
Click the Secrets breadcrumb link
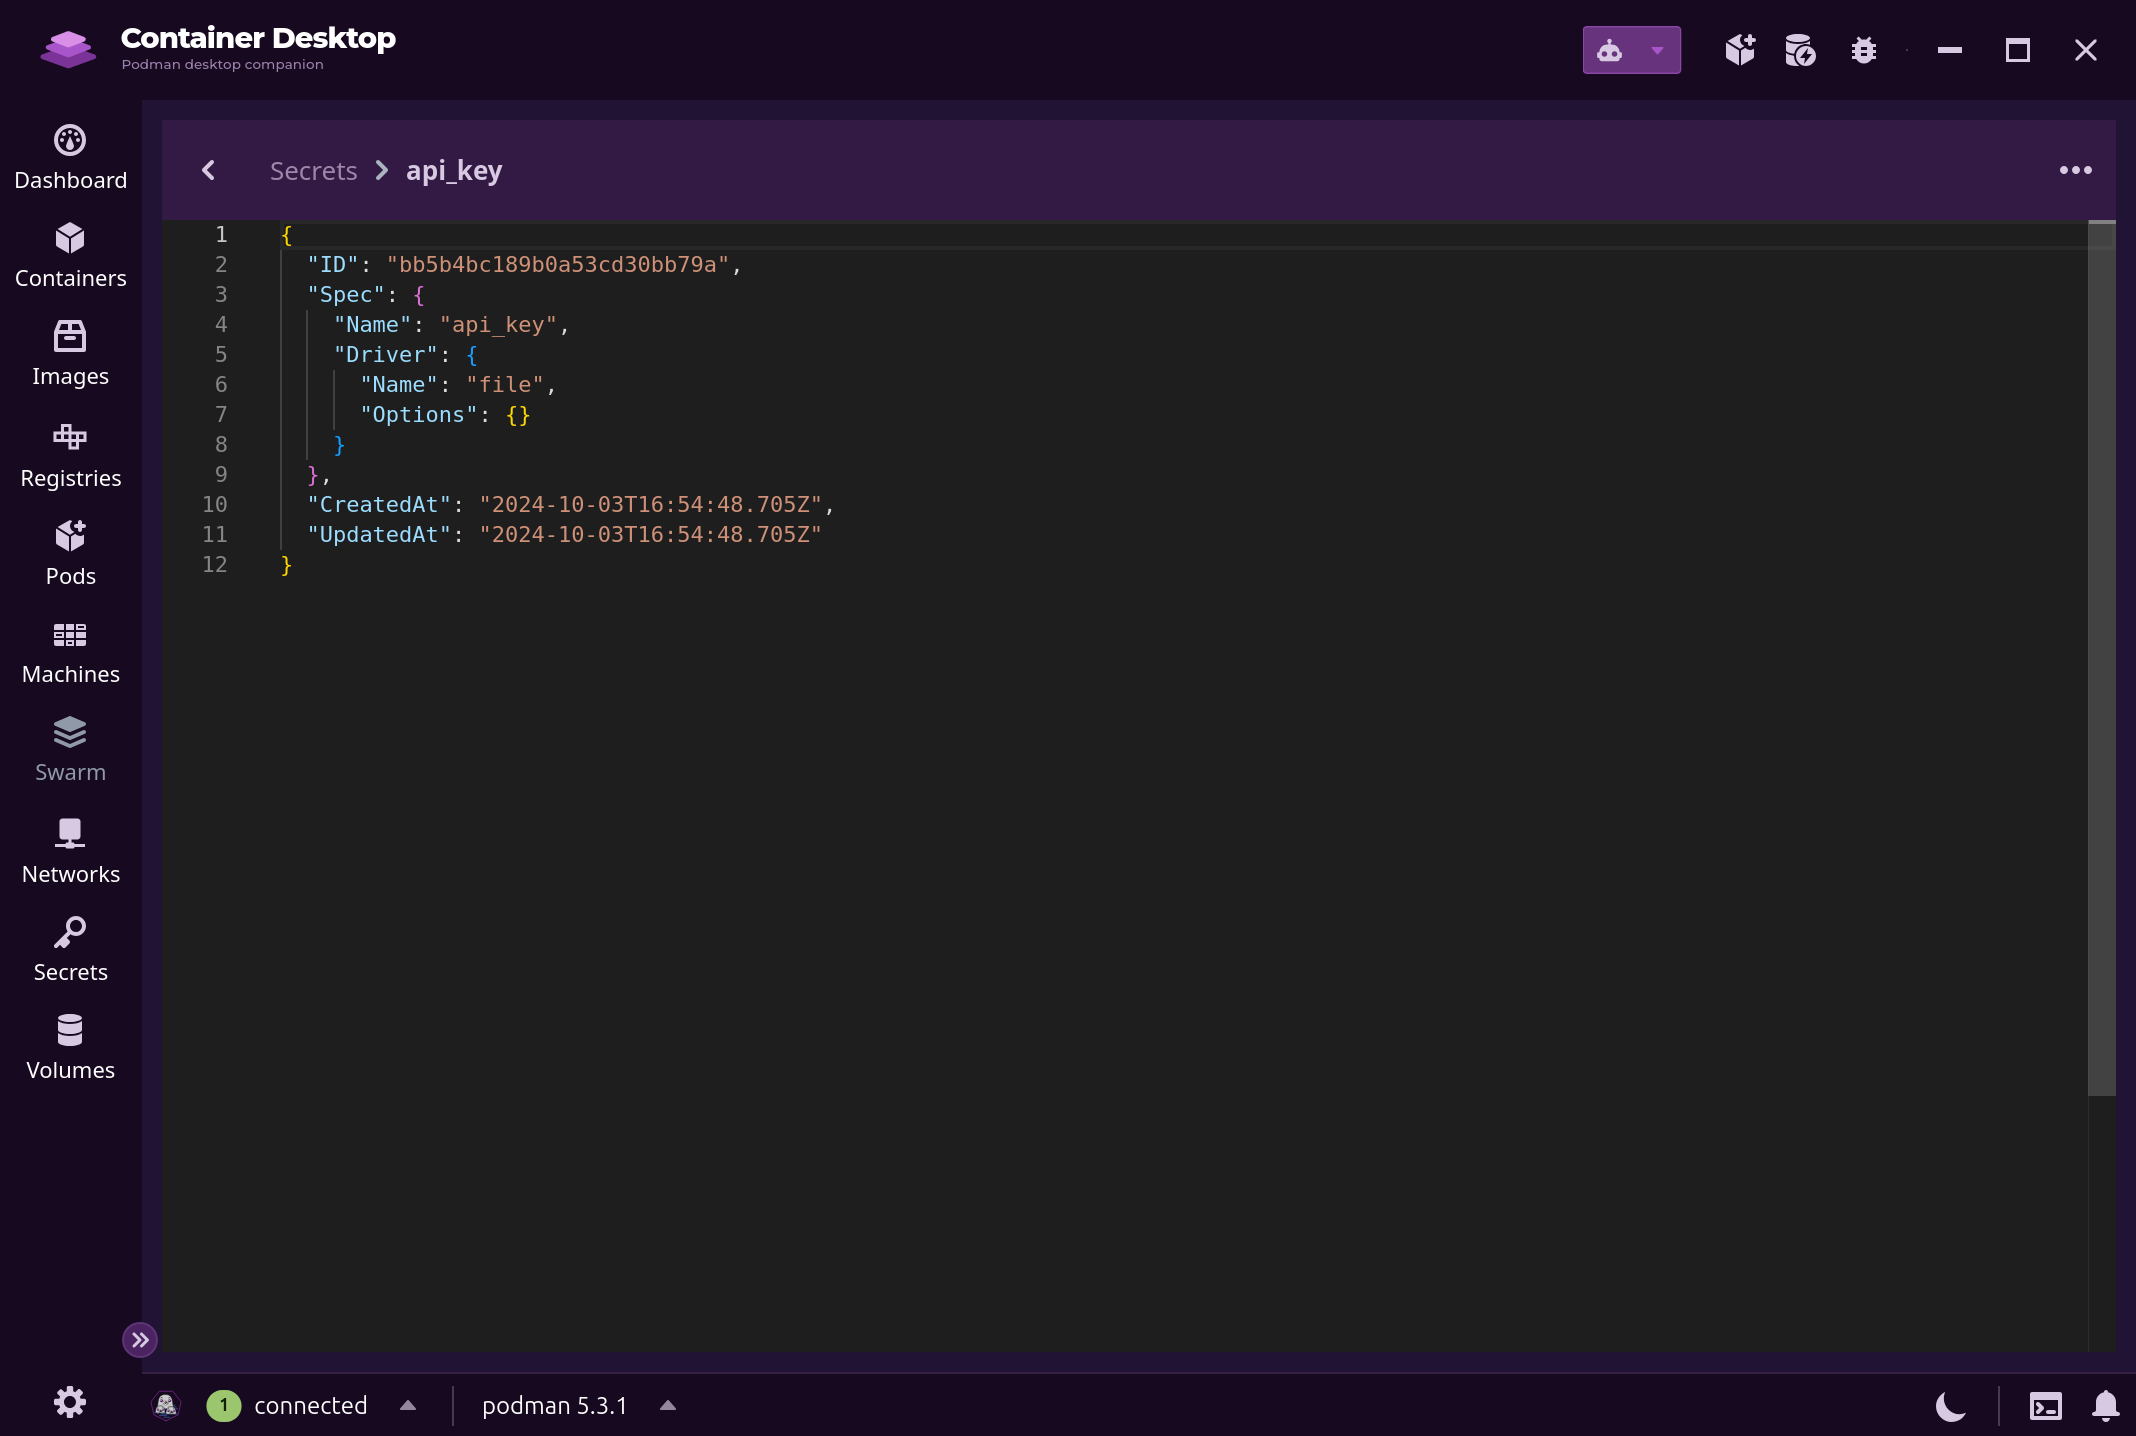(313, 171)
